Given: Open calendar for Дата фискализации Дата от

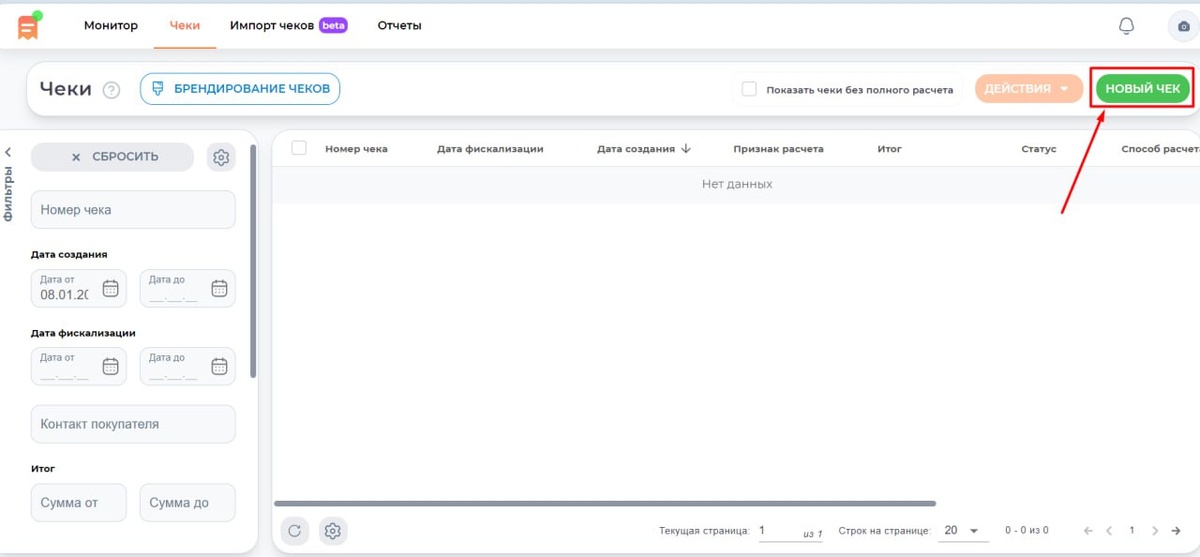Looking at the screenshot, I should click(x=111, y=366).
